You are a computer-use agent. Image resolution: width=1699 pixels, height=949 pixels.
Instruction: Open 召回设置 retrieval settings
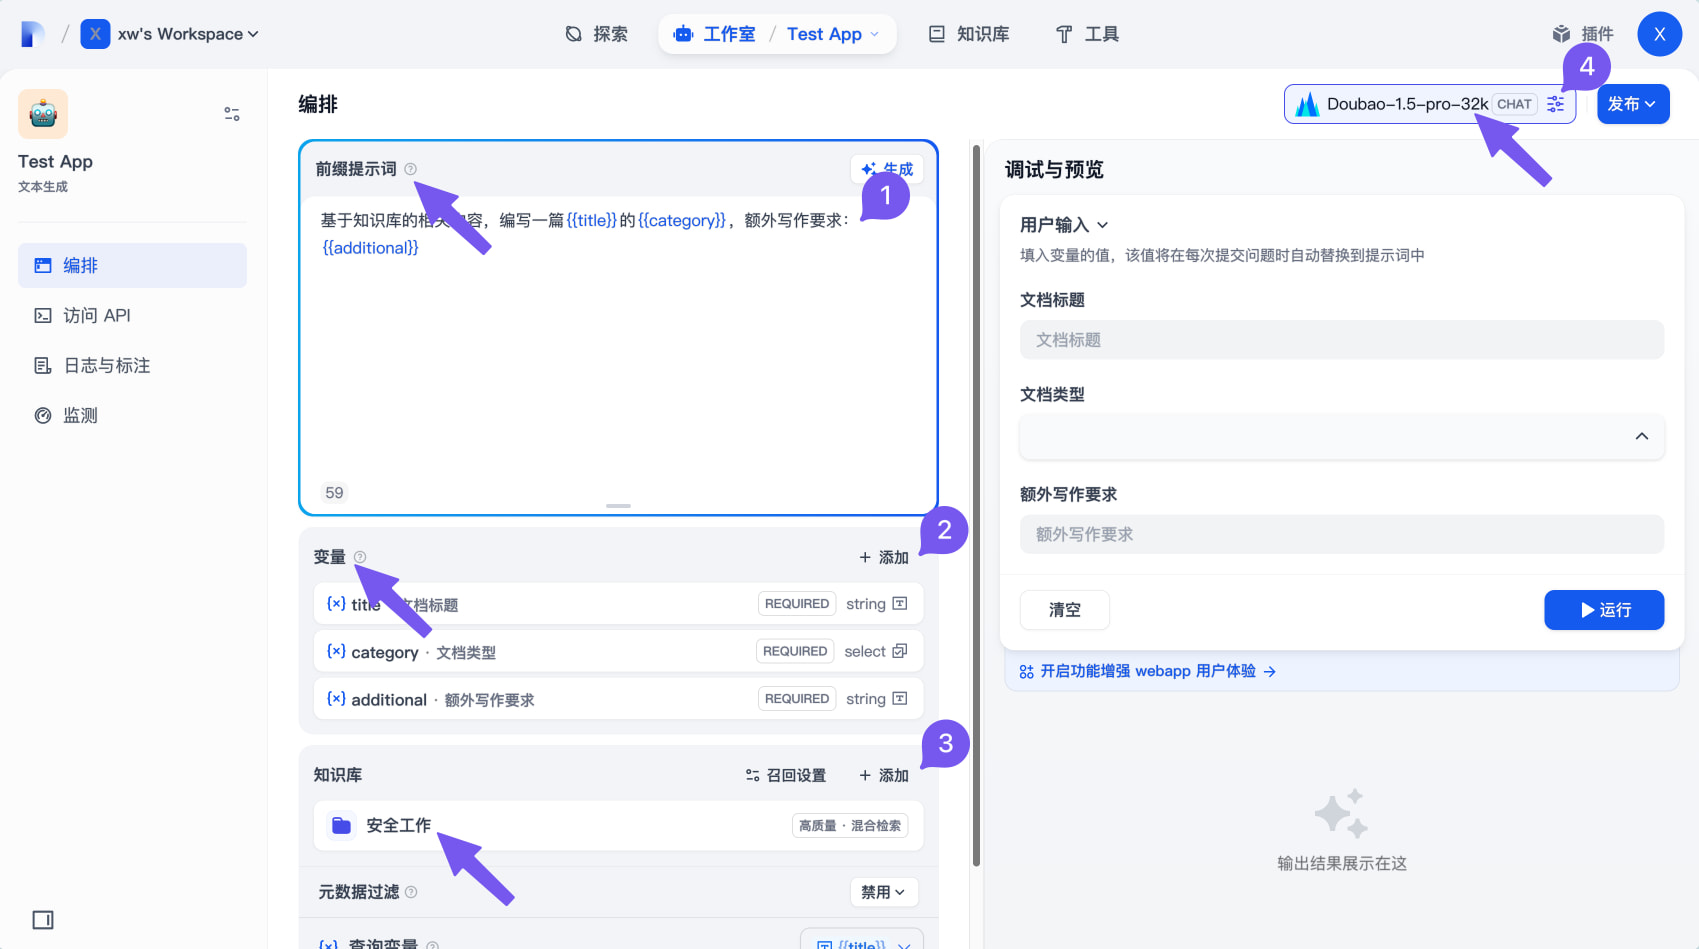pos(786,775)
